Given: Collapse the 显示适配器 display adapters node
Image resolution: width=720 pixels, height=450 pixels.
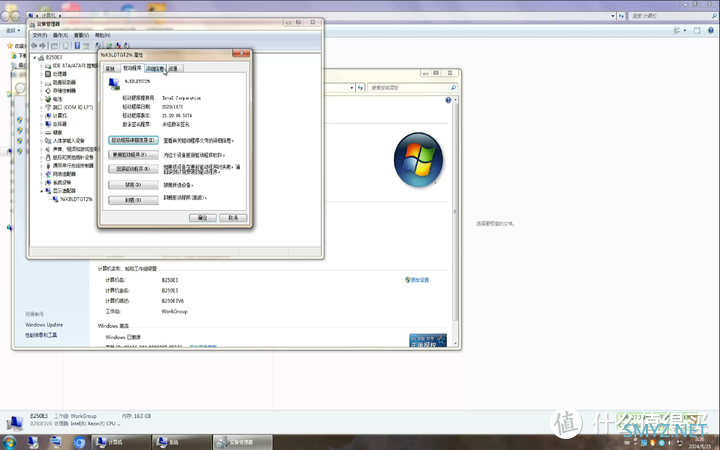Looking at the screenshot, I should pos(41,191).
